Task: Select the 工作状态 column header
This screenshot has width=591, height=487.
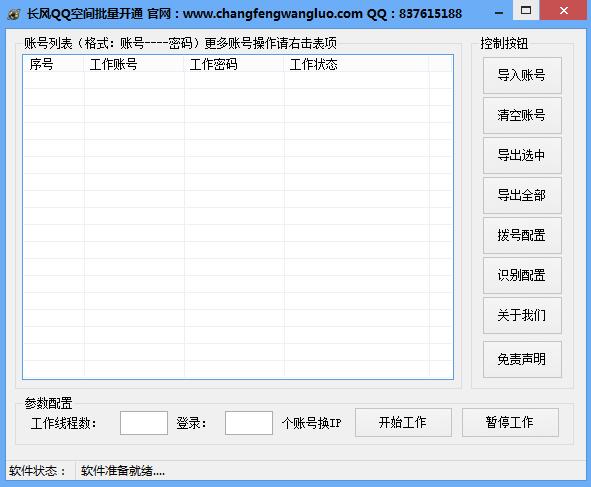Action: 356,64
